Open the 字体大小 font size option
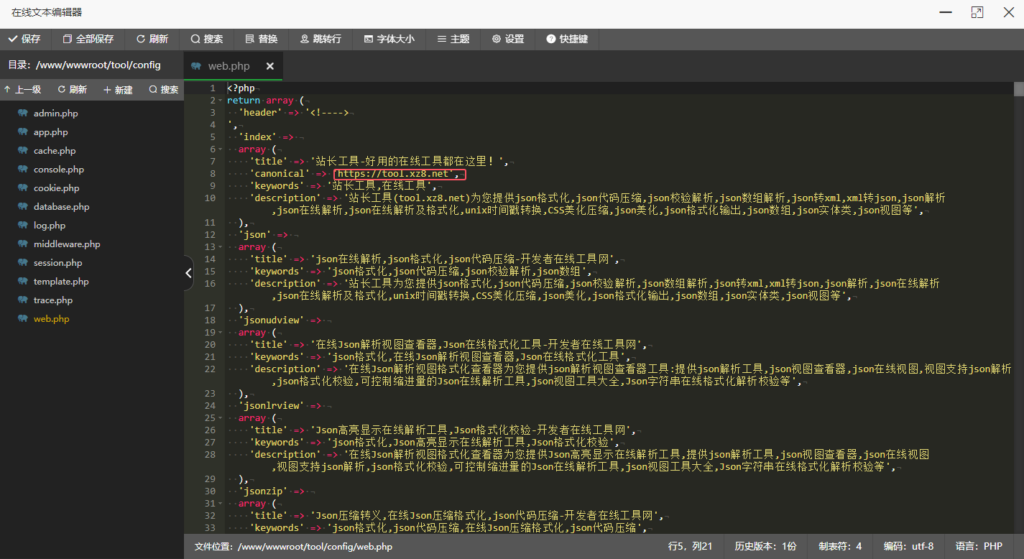 click(389, 39)
